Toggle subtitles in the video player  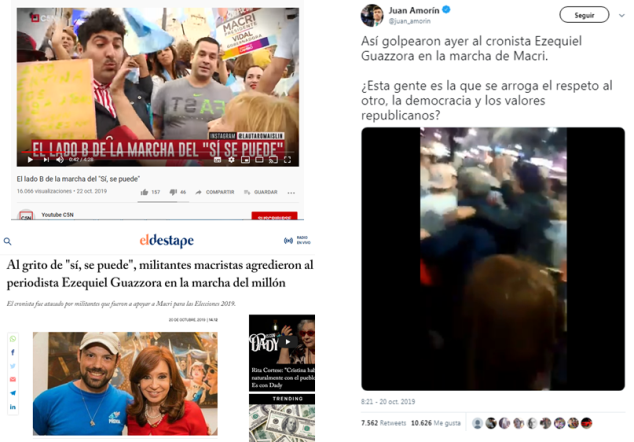click(217, 160)
